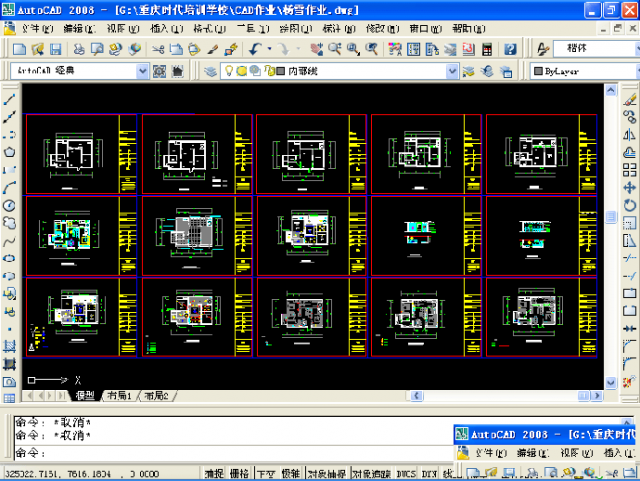Toggle 捕捉 snap mode in status bar
Image resolution: width=640 pixels, height=481 pixels.
(214, 473)
